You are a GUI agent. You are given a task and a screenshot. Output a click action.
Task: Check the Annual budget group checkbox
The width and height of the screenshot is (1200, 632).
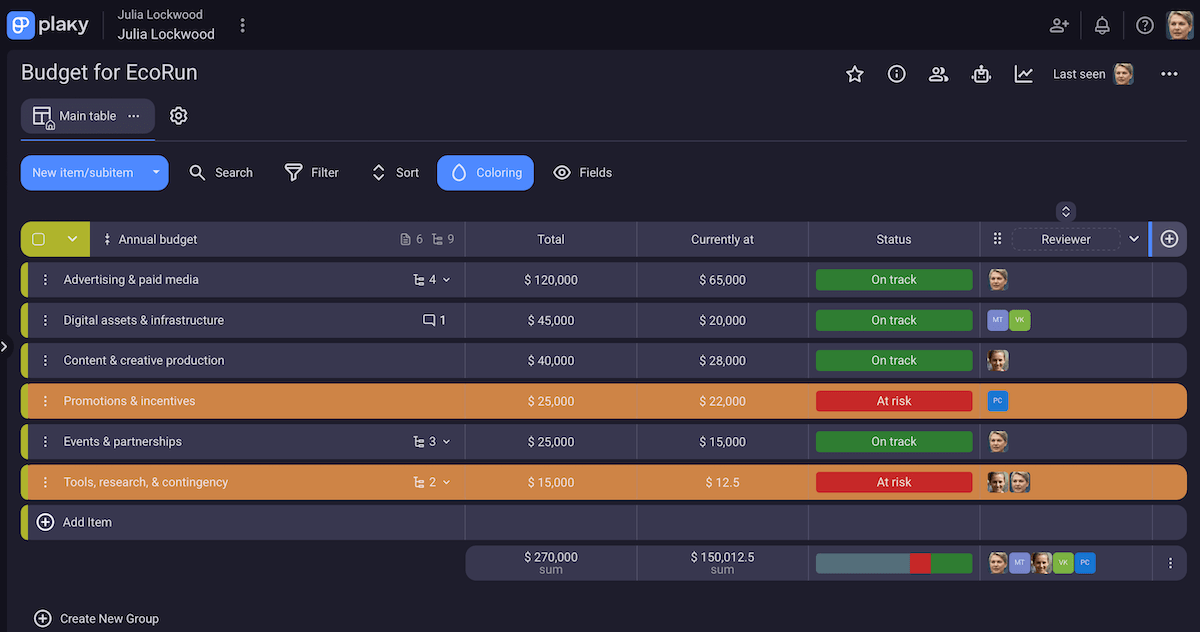click(39, 240)
